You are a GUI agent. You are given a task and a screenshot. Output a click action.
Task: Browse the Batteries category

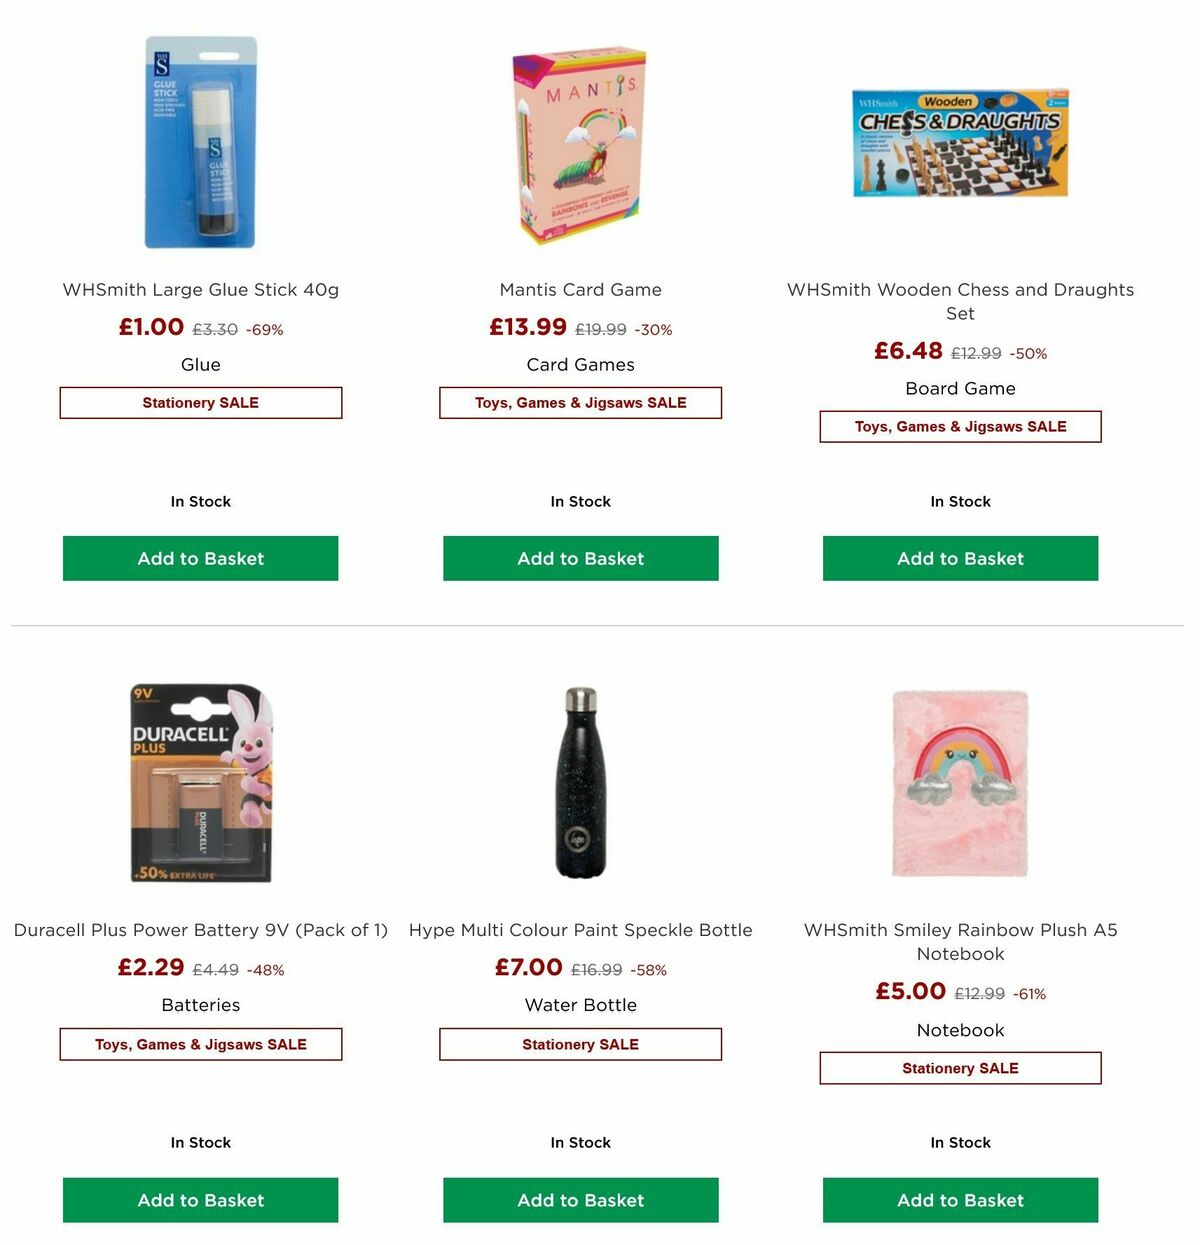(200, 1005)
